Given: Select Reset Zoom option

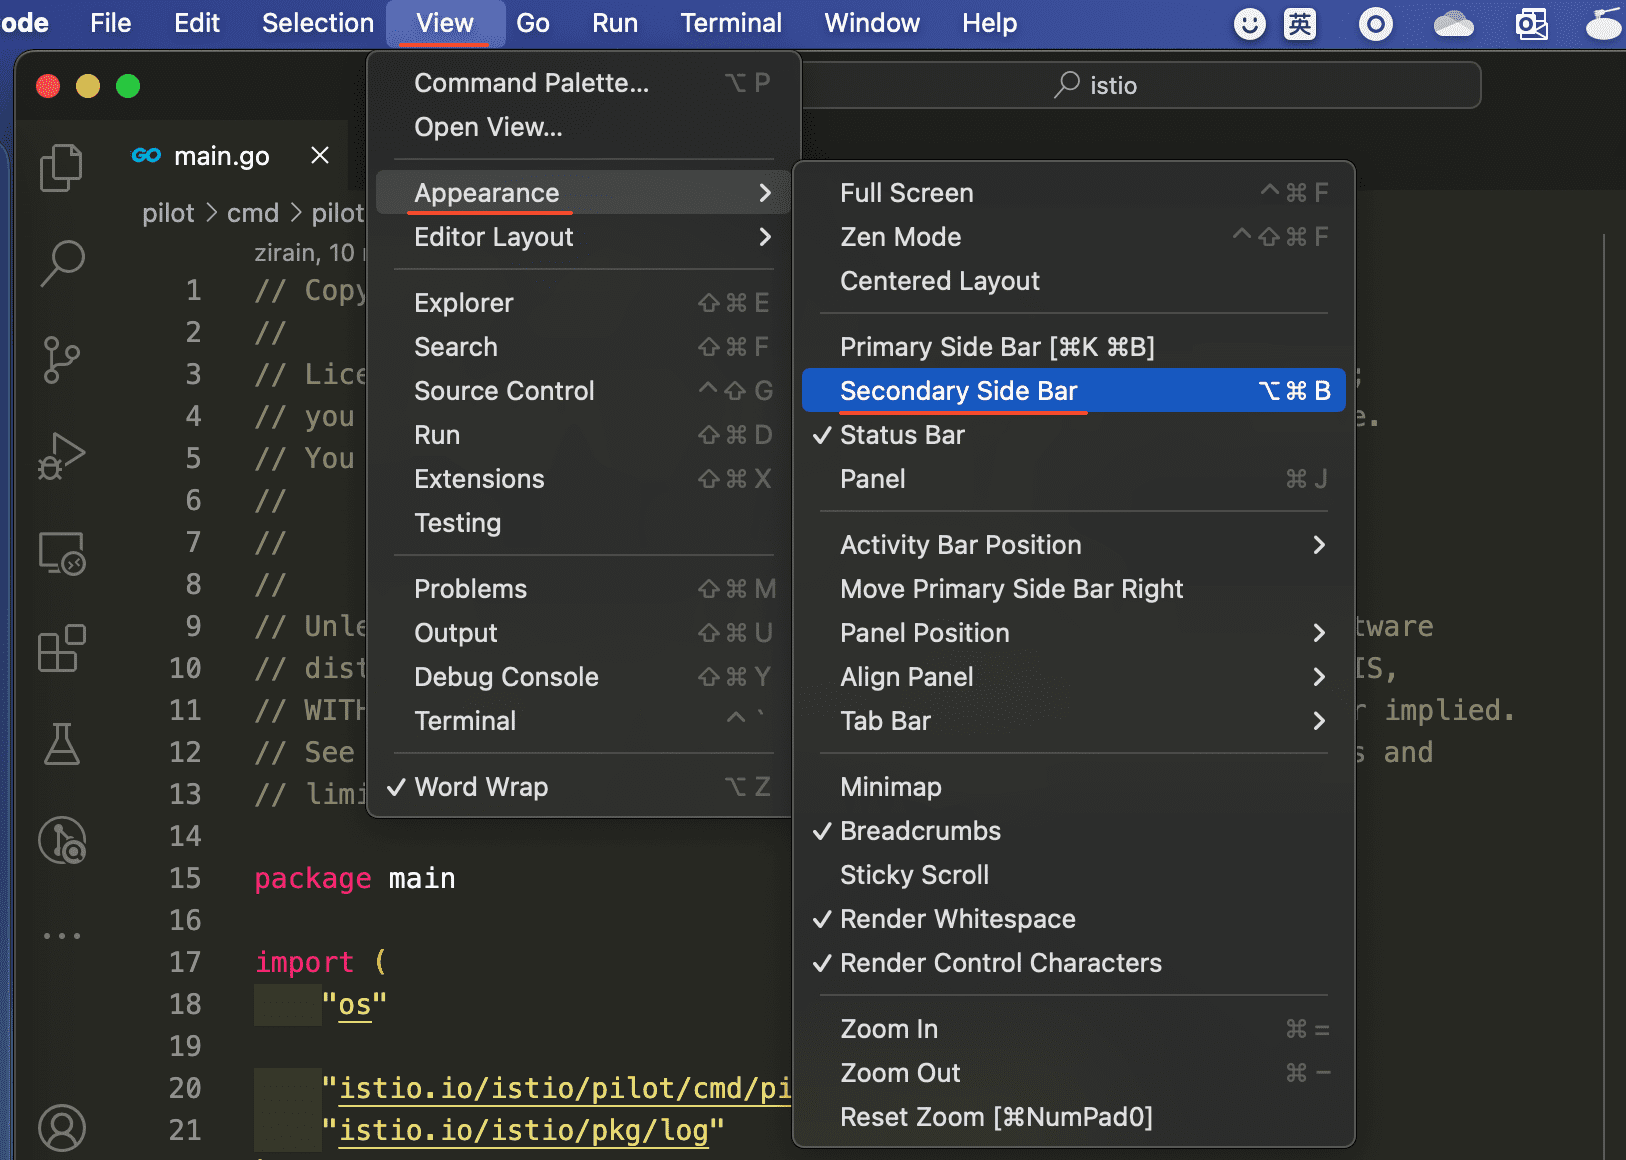Looking at the screenshot, I should pyautogui.click(x=1074, y=1117).
